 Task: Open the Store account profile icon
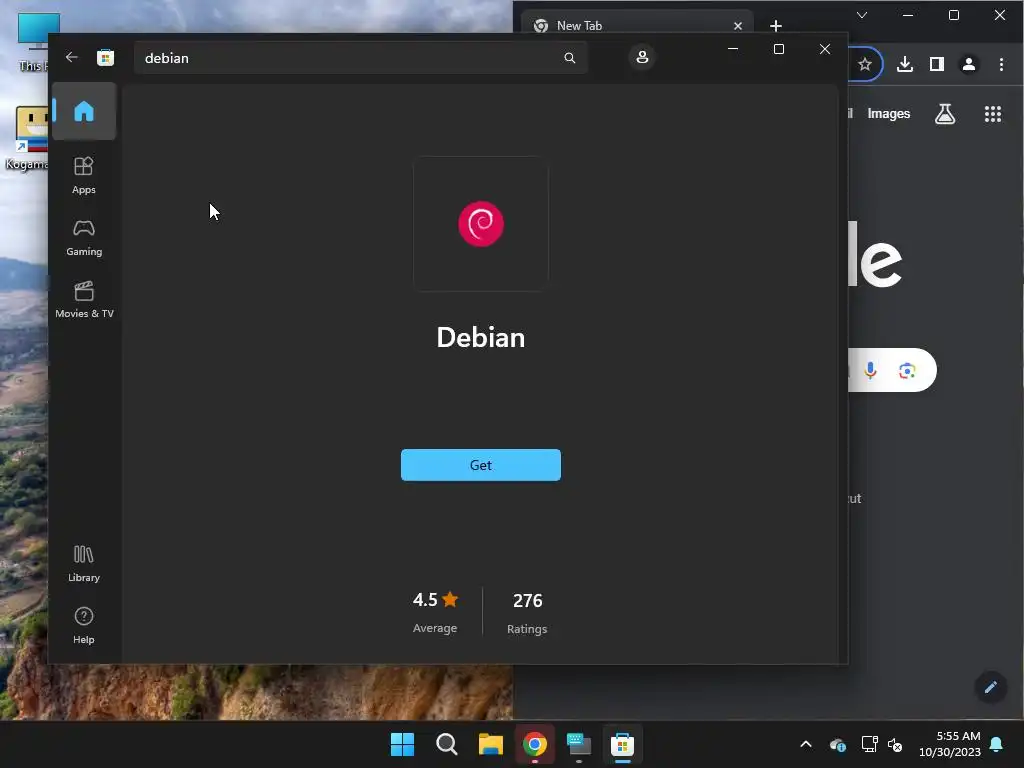[x=642, y=57]
